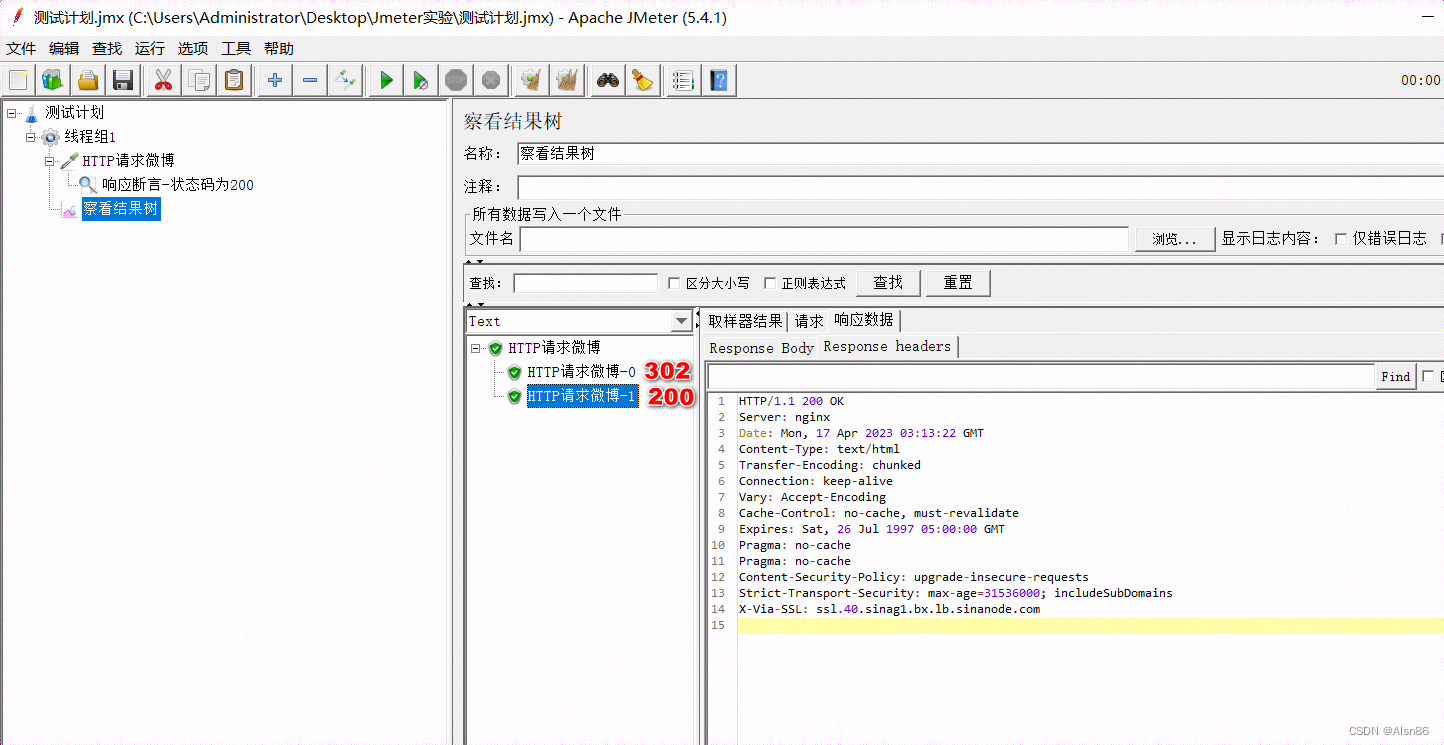
Task: Click the magnifier icon of 响应断言 node
Action: coord(88,184)
